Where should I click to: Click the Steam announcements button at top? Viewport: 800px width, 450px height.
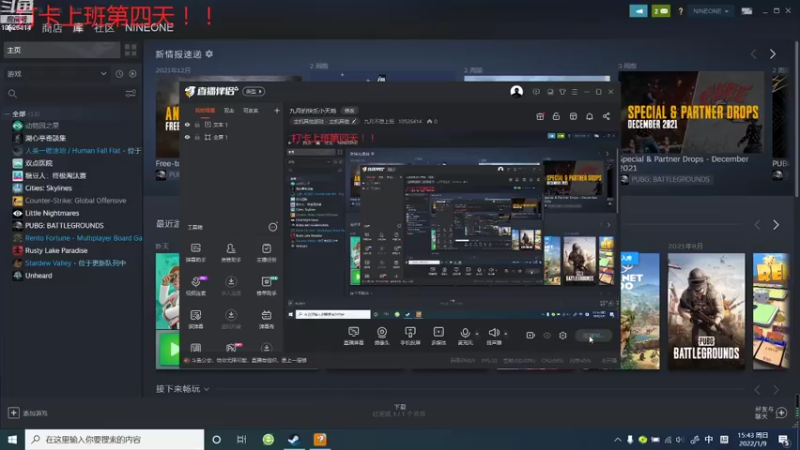coord(638,11)
